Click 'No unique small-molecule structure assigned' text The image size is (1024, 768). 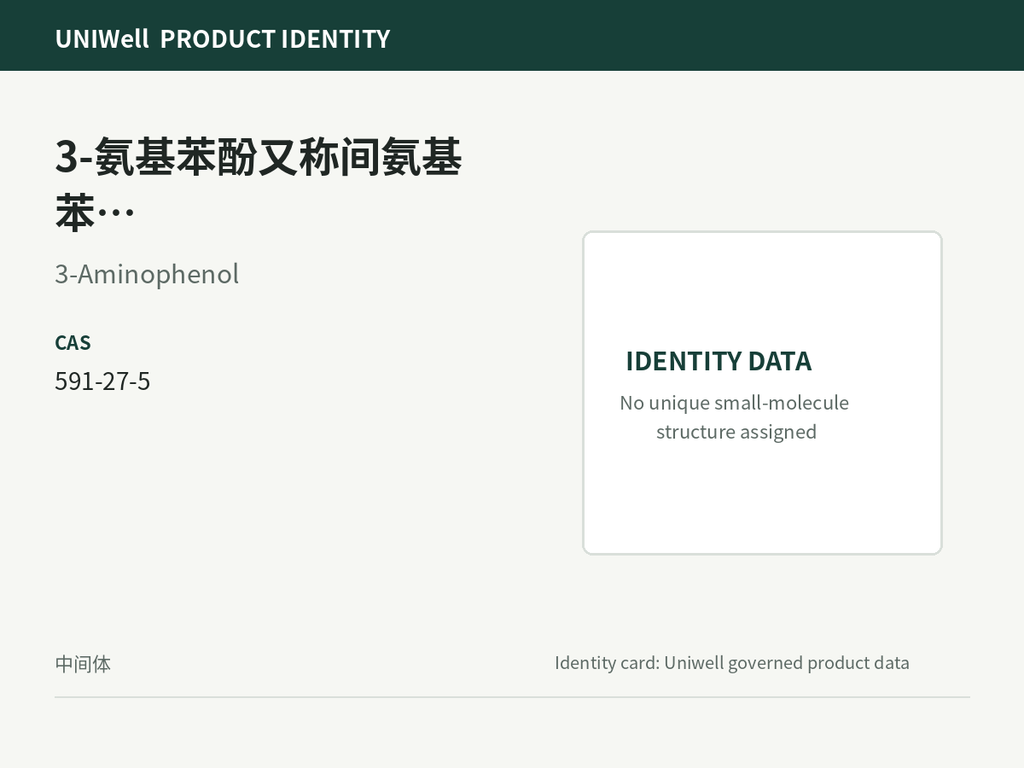[735, 417]
